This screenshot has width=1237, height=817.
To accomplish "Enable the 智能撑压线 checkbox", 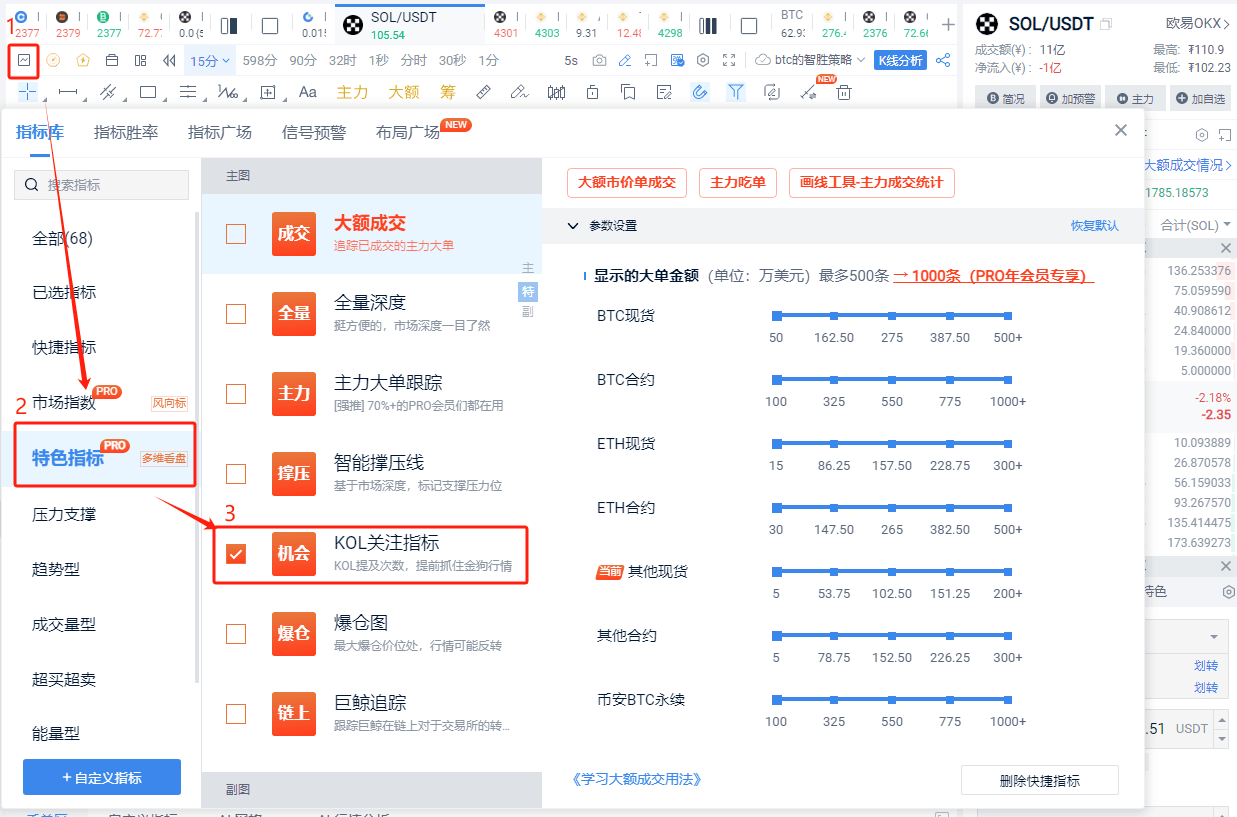I will pos(236,474).
